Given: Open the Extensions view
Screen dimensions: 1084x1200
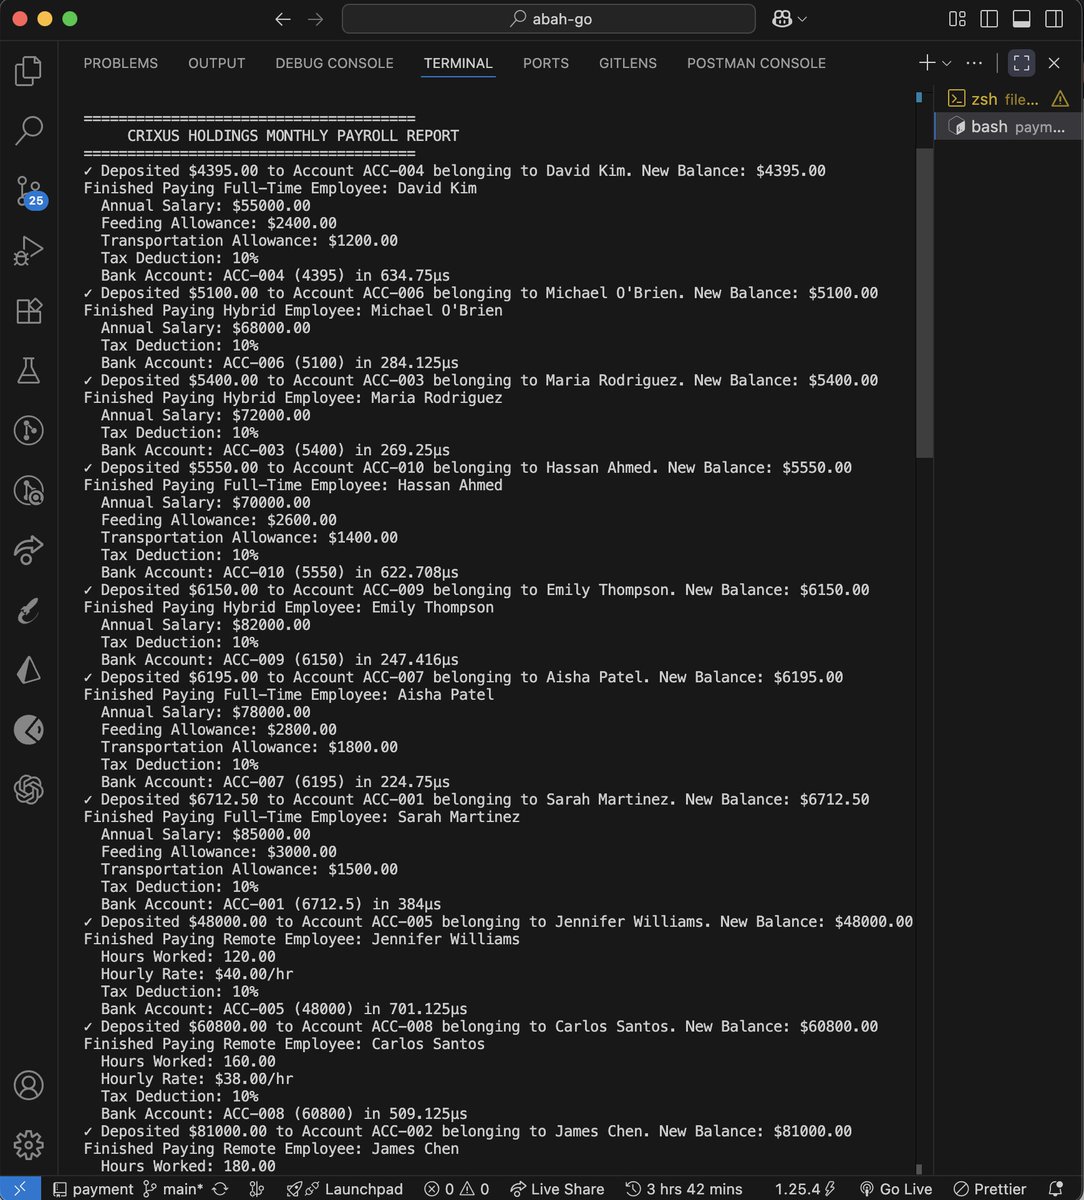Looking at the screenshot, I should (28, 310).
